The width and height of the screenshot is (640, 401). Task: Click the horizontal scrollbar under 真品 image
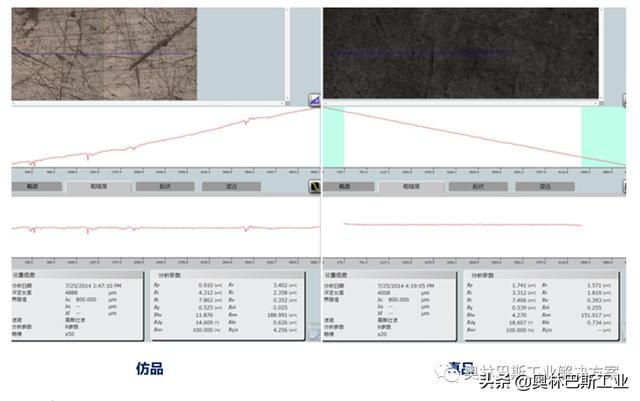click(463, 103)
